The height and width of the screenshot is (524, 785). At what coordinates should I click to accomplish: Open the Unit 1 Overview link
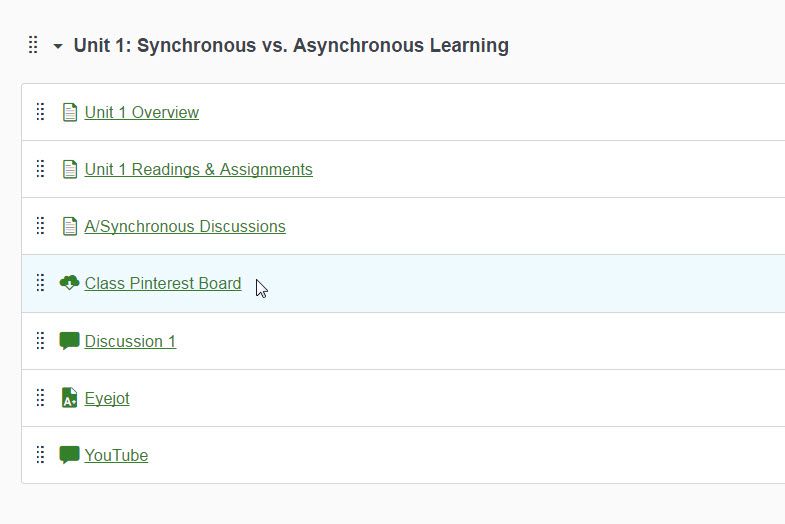[141, 112]
